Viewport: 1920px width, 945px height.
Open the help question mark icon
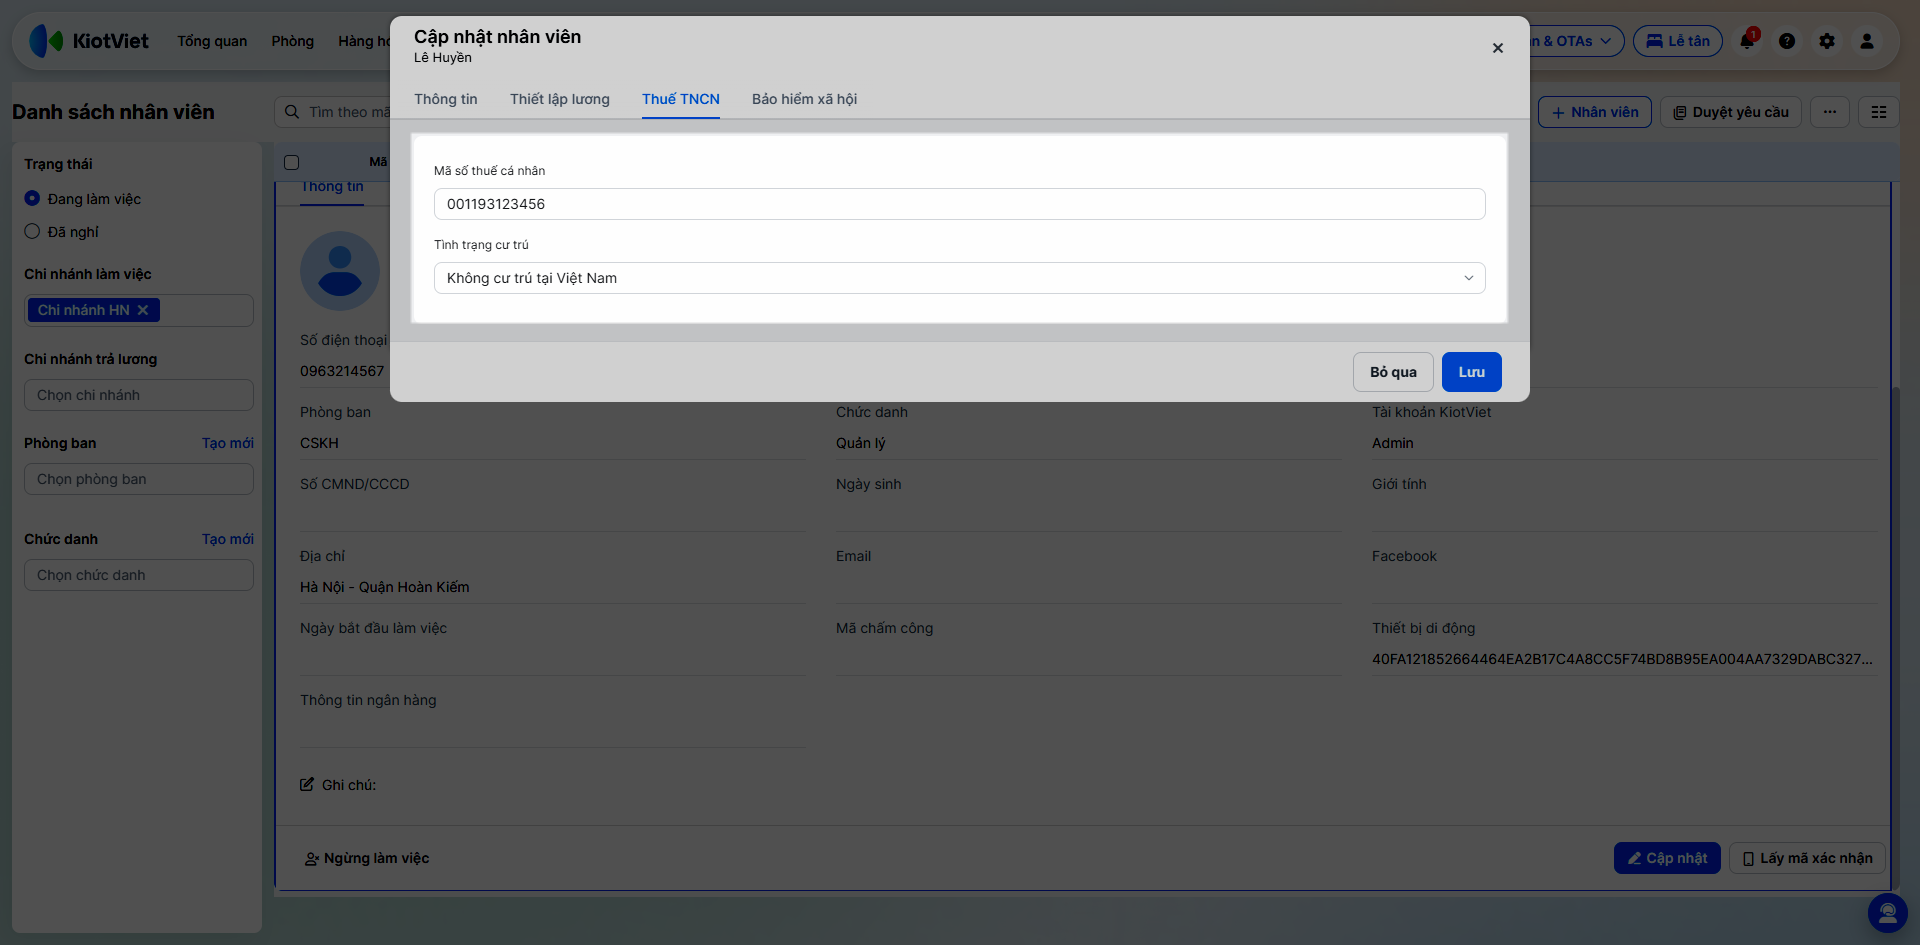click(1787, 41)
